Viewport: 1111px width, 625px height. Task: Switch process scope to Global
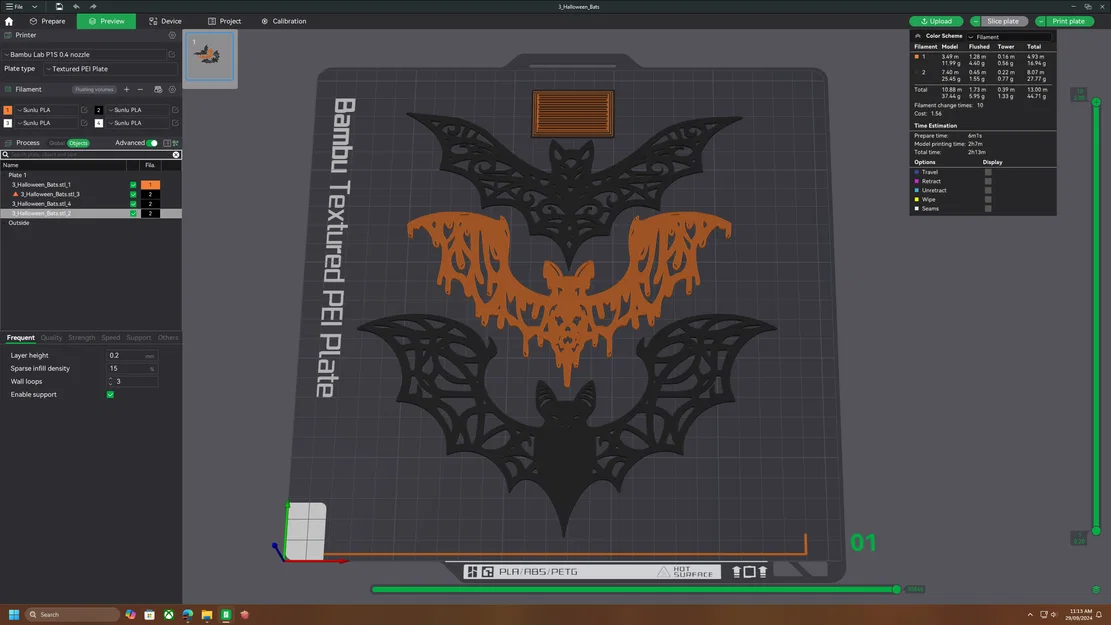(x=57, y=143)
